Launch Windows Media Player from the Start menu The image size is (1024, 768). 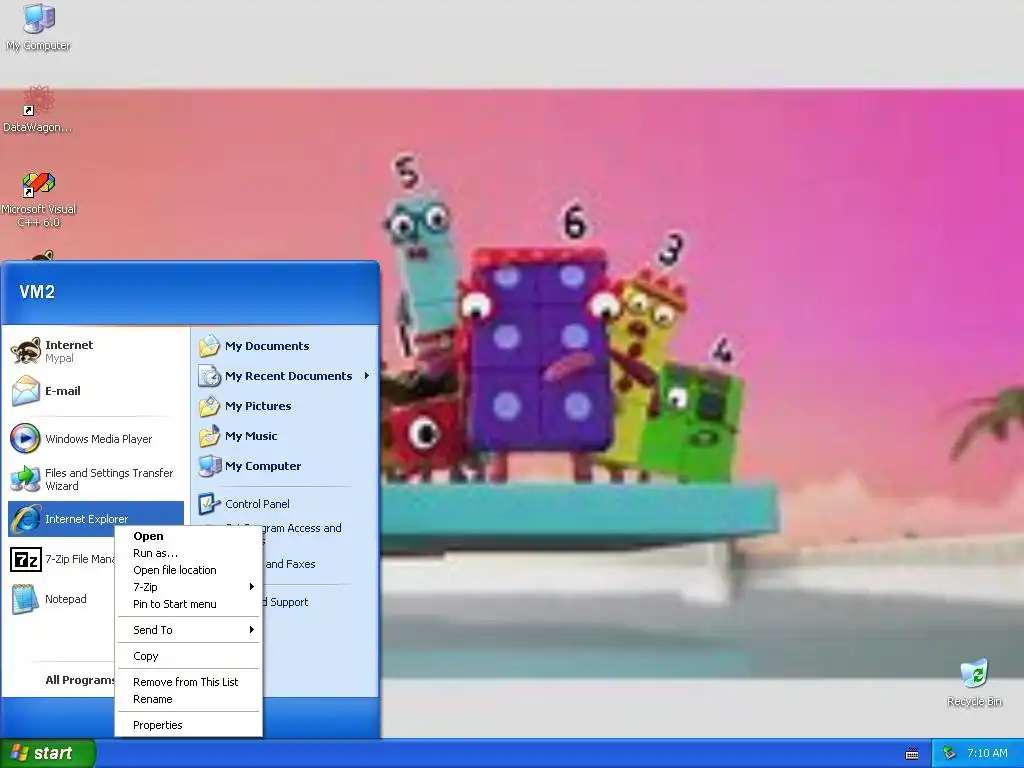tap(95, 439)
